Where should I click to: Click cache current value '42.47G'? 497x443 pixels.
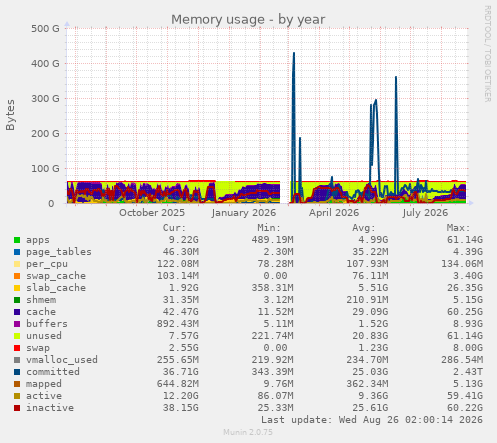(x=180, y=312)
